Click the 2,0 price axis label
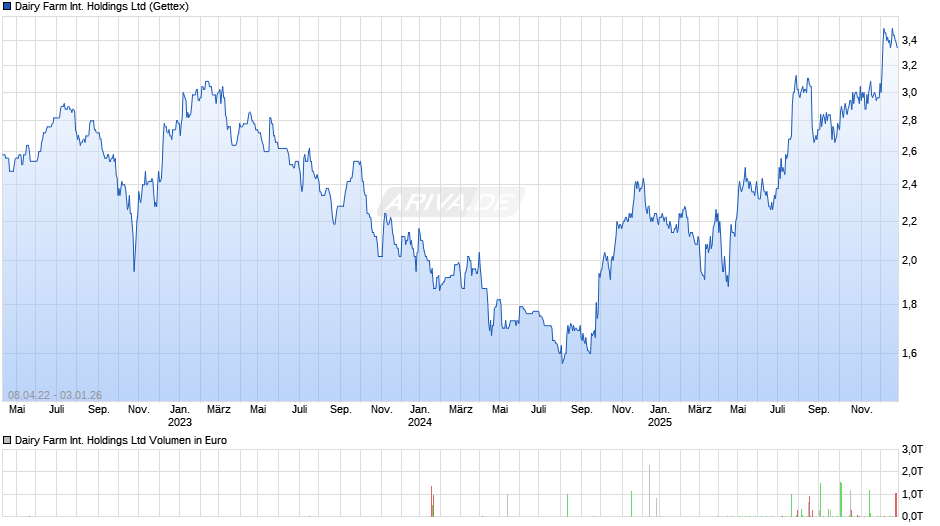 click(909, 260)
